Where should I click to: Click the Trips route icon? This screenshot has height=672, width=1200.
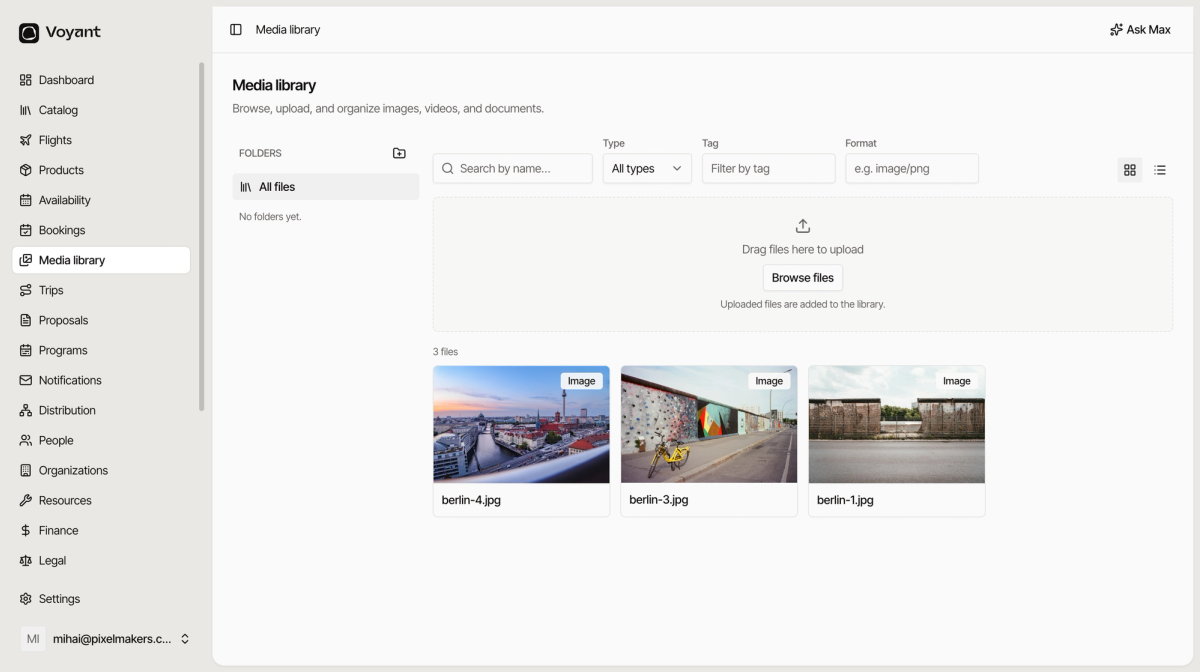(x=26, y=290)
